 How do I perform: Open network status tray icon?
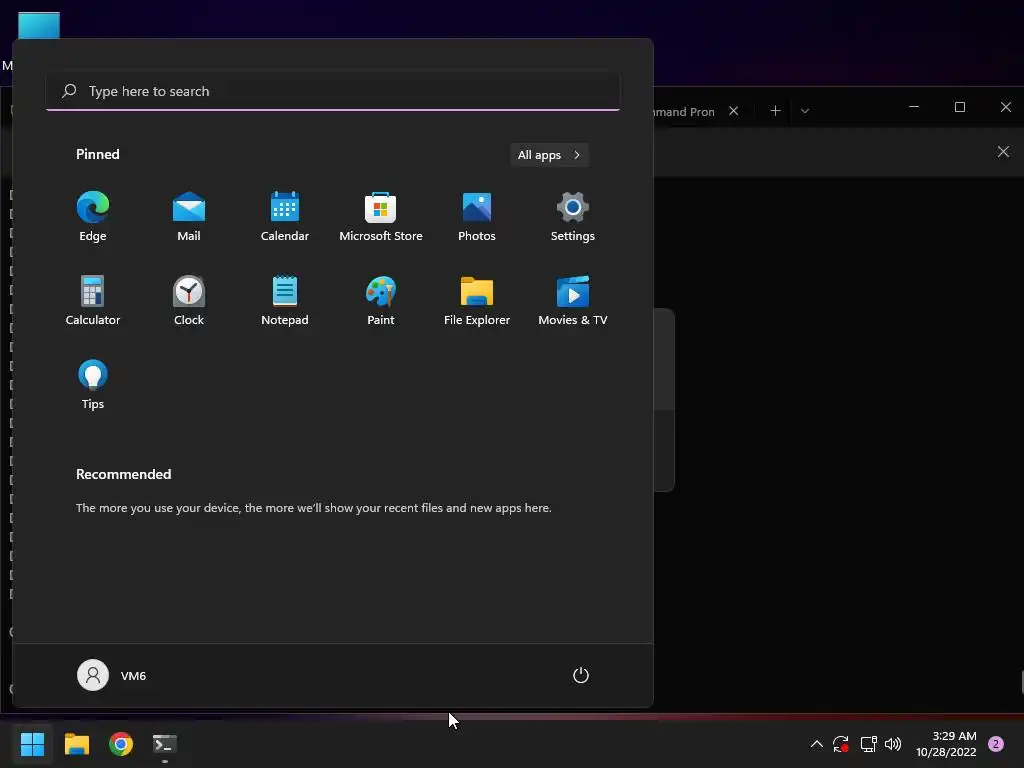[x=868, y=744]
